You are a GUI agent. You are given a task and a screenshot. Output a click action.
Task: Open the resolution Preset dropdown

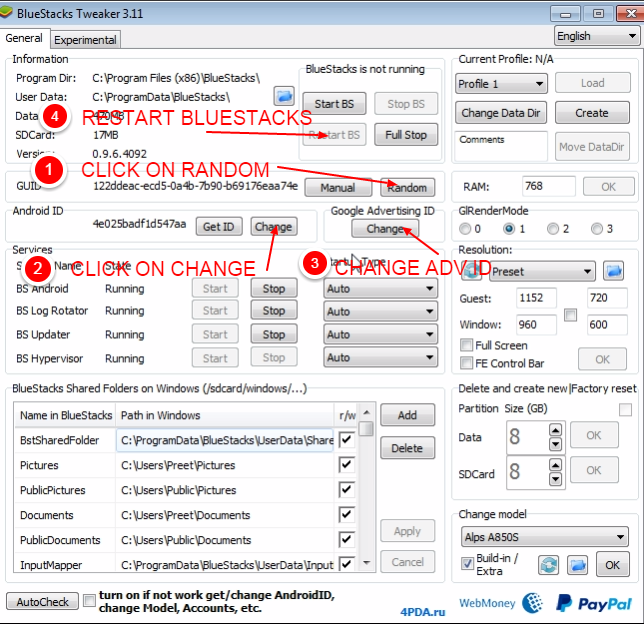(x=542, y=272)
